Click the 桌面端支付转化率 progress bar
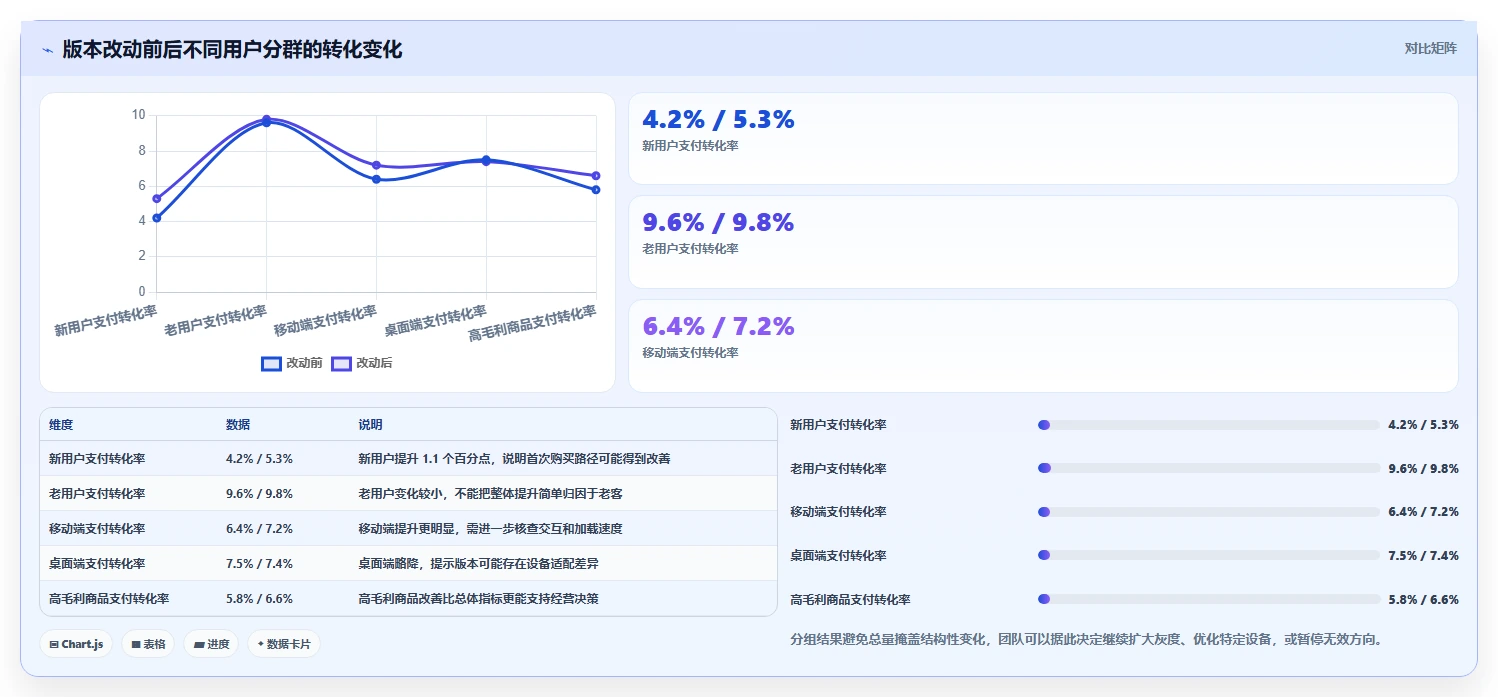1498x697 pixels. [x=1209, y=555]
